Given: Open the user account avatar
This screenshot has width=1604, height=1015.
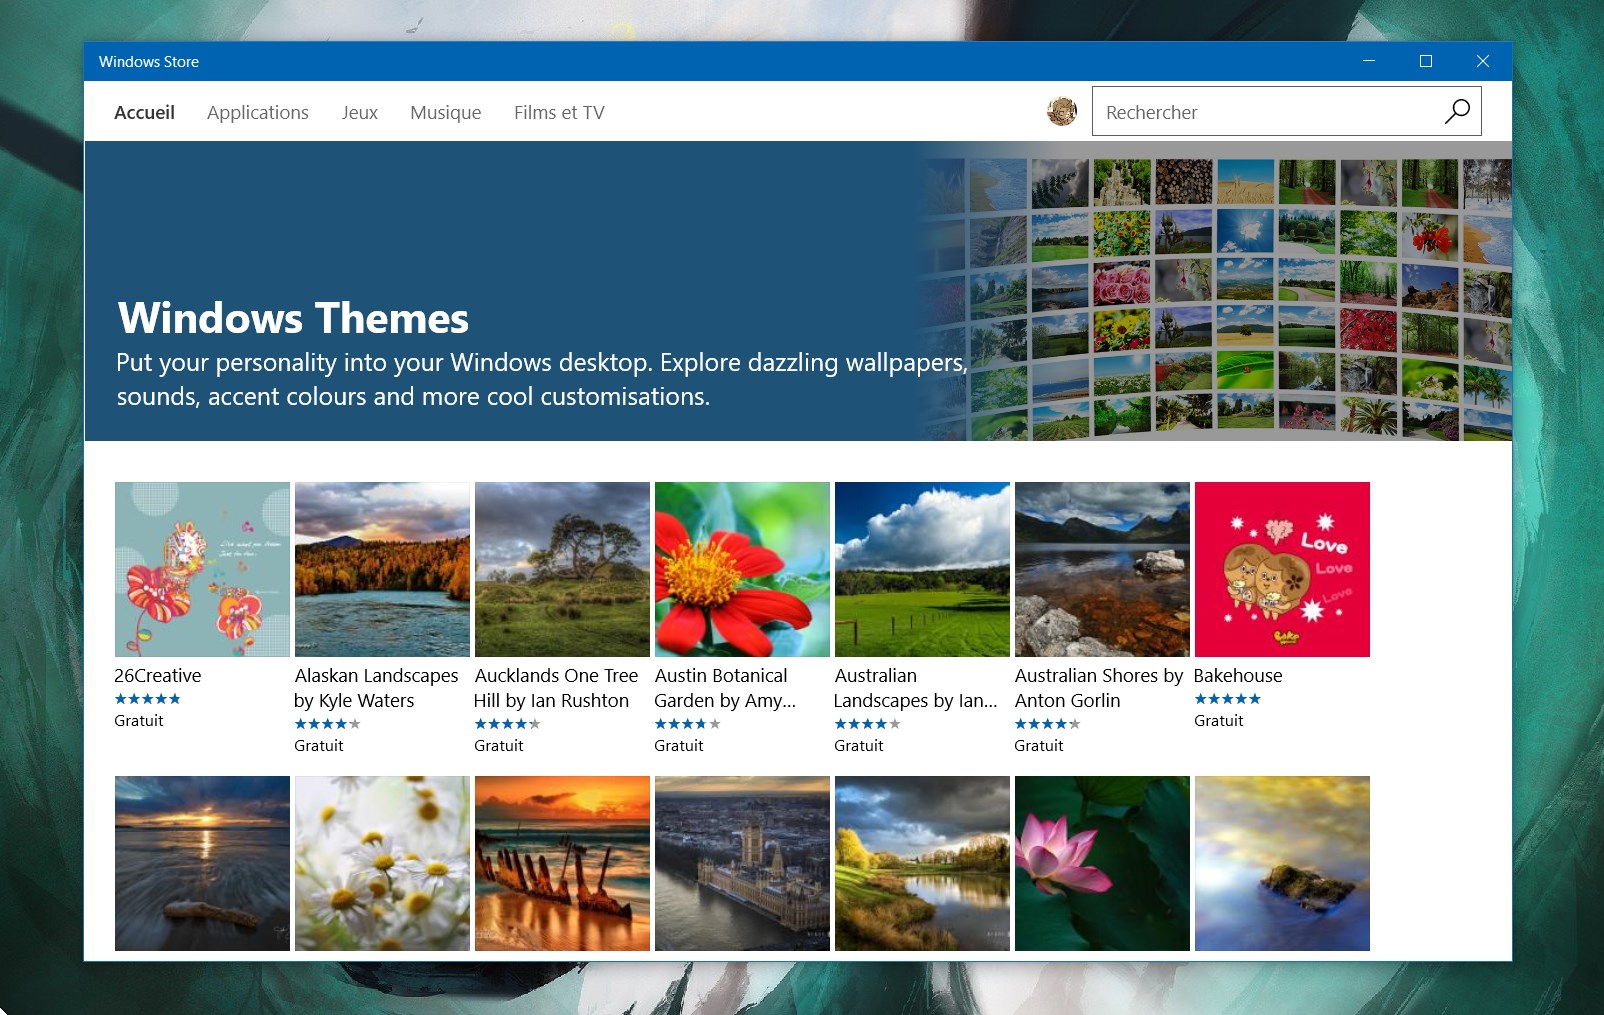Looking at the screenshot, I should click(1062, 111).
